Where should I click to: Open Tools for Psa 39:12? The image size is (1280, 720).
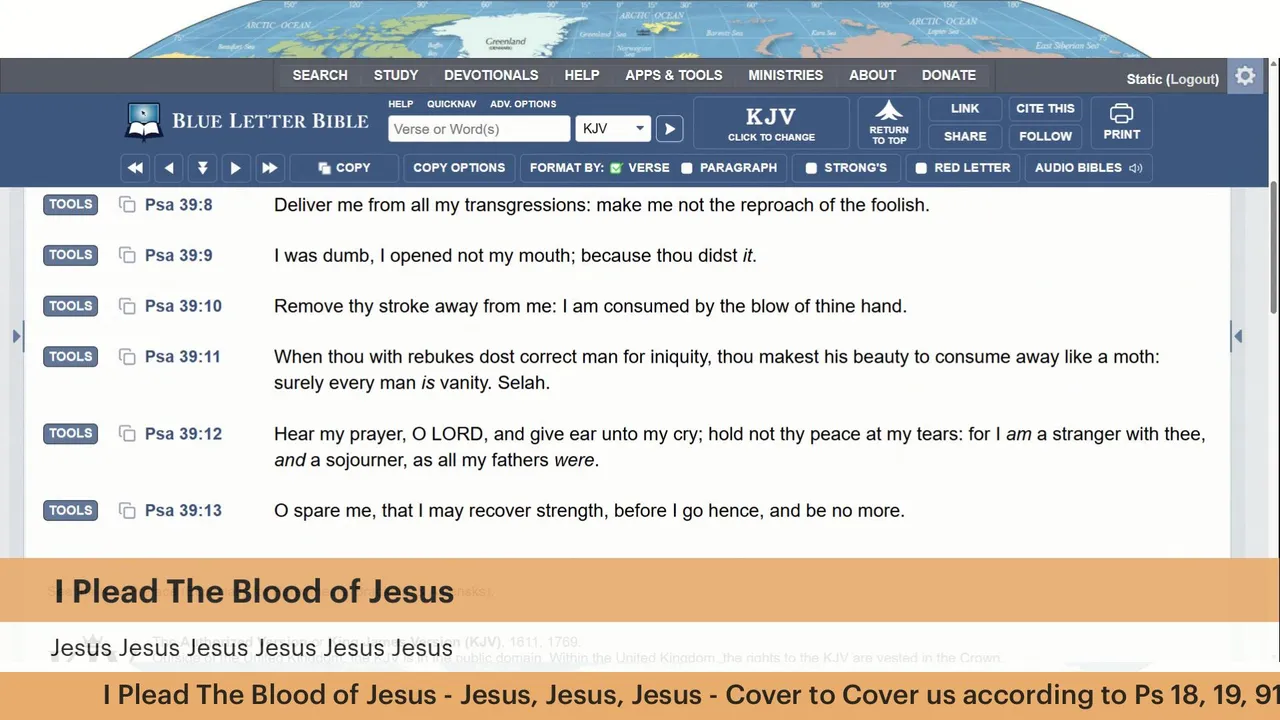70,434
